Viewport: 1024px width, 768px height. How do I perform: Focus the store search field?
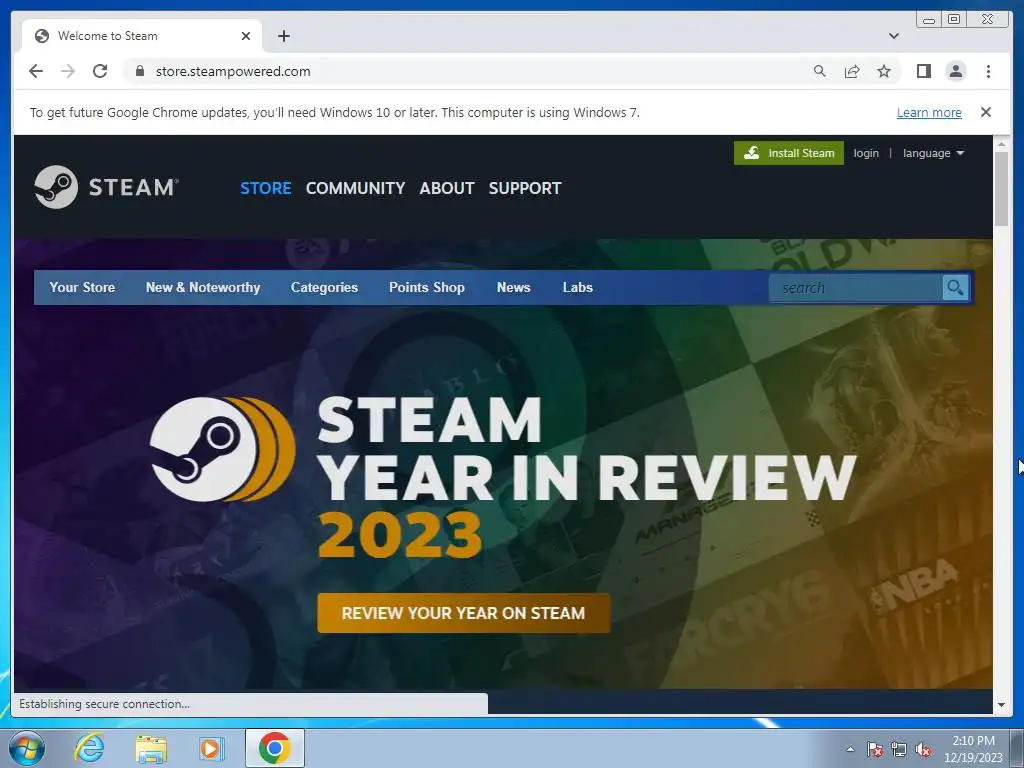point(856,288)
